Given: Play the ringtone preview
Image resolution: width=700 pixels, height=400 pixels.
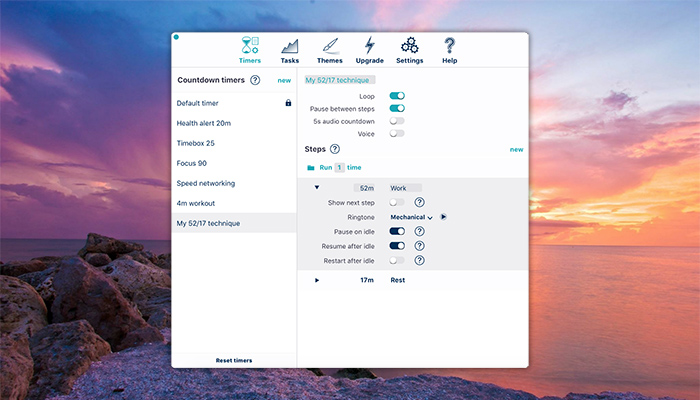Looking at the screenshot, I should pos(443,217).
